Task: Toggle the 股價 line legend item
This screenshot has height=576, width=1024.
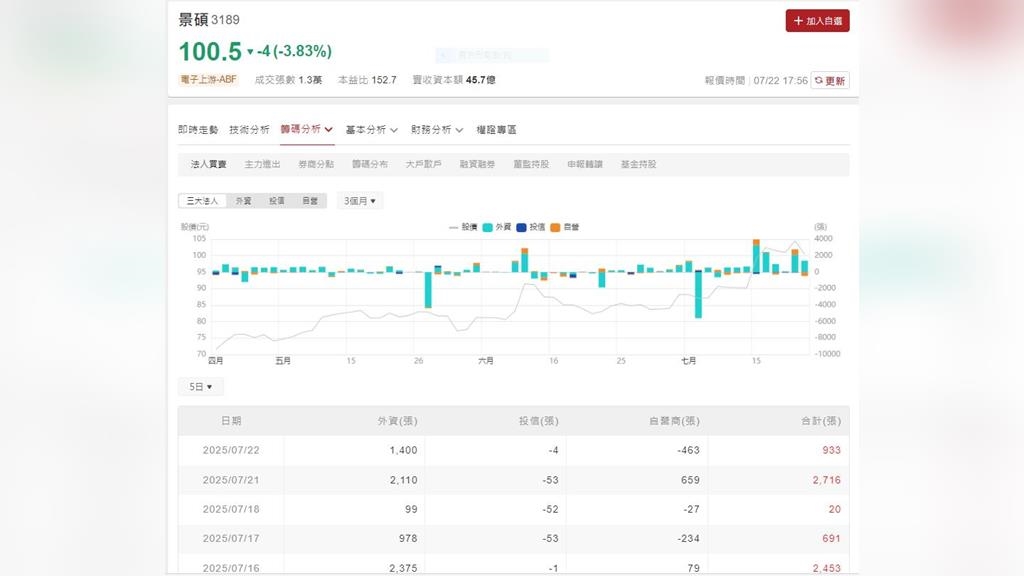Action: pos(463,227)
